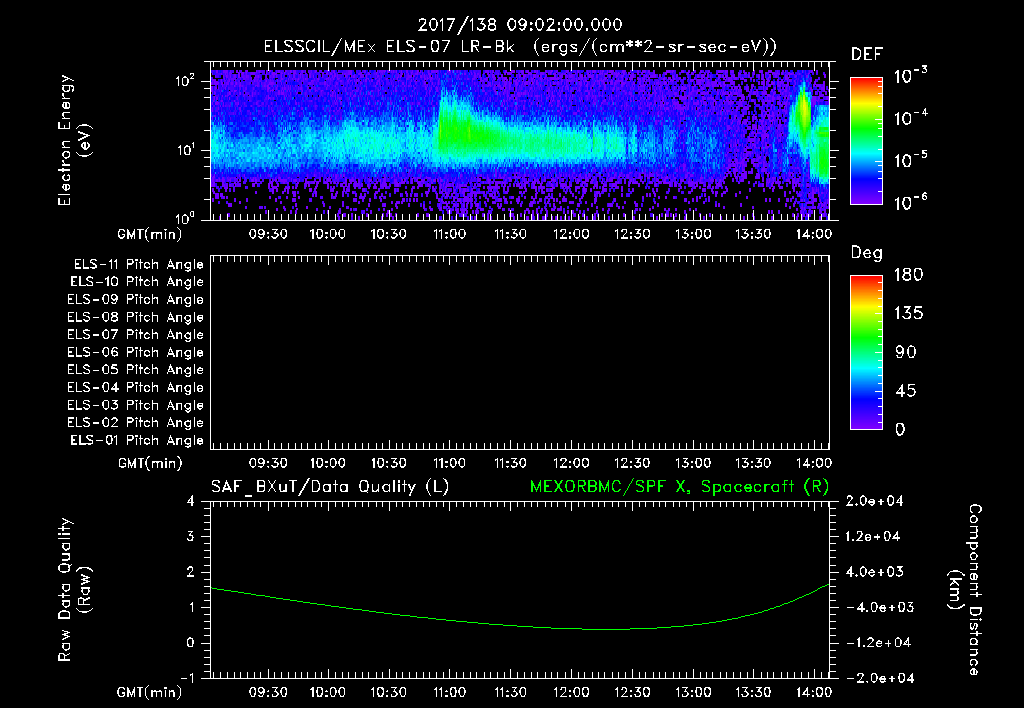The image size is (1024, 708).
Task: Click the 4 value on Raw Data Quality axis
Action: click(191, 502)
